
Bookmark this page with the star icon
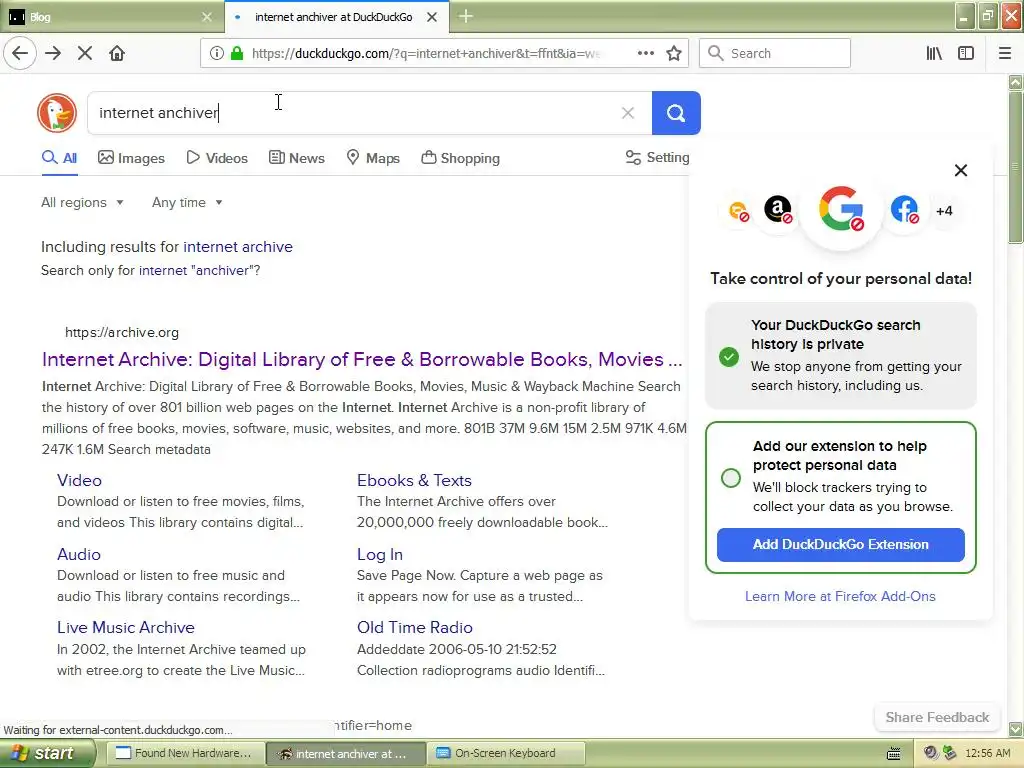click(674, 53)
